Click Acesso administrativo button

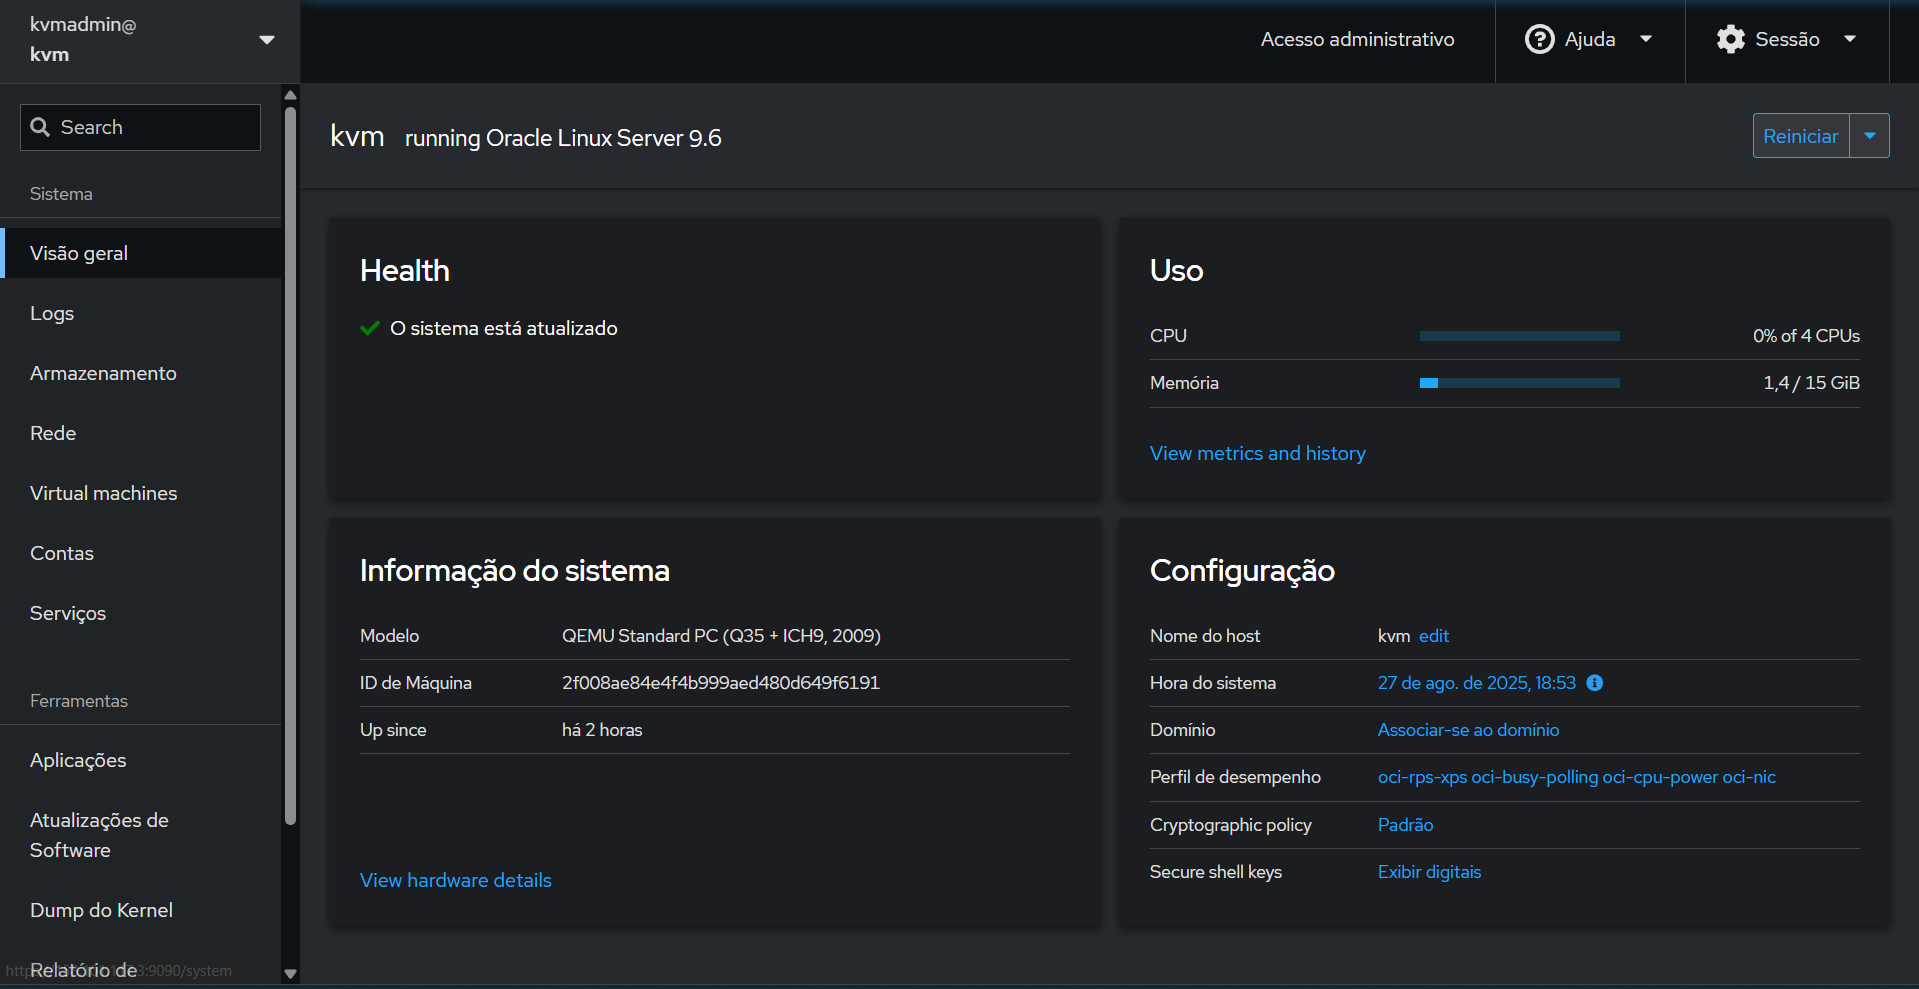click(x=1357, y=39)
